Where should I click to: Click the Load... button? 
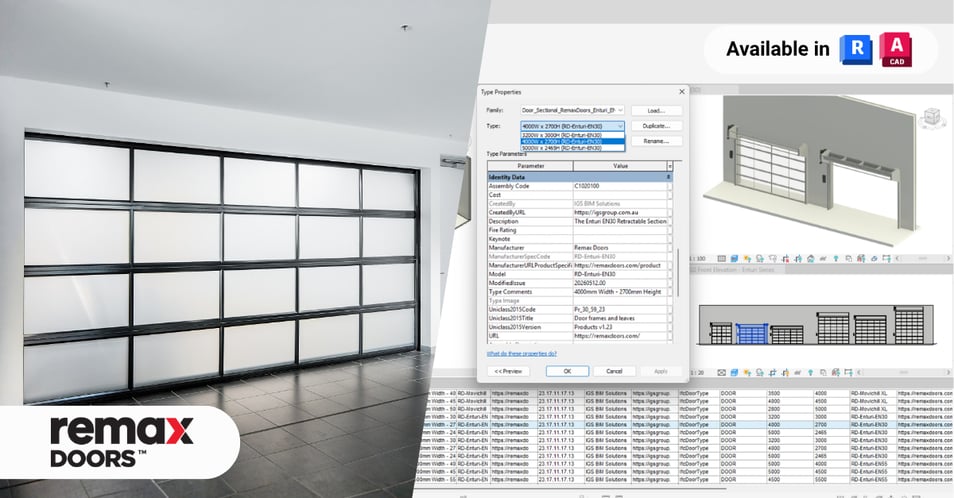tap(656, 111)
